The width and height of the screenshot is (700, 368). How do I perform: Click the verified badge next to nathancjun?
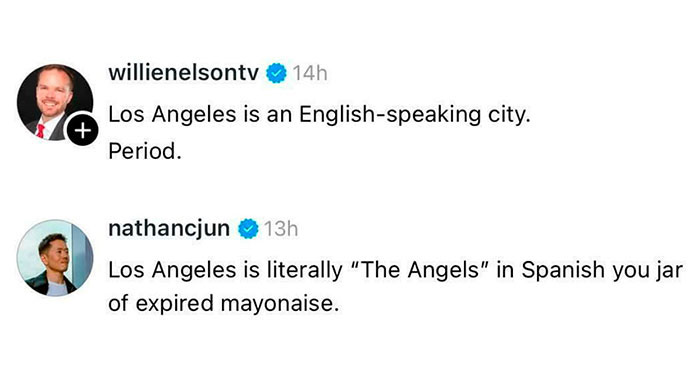[248, 229]
